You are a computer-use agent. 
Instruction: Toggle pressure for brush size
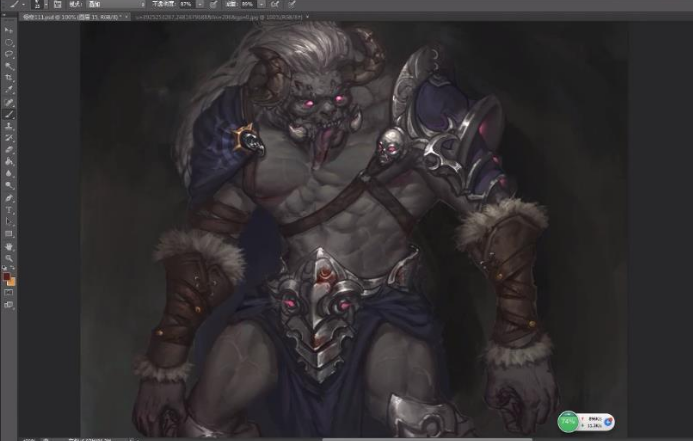tap(291, 4)
